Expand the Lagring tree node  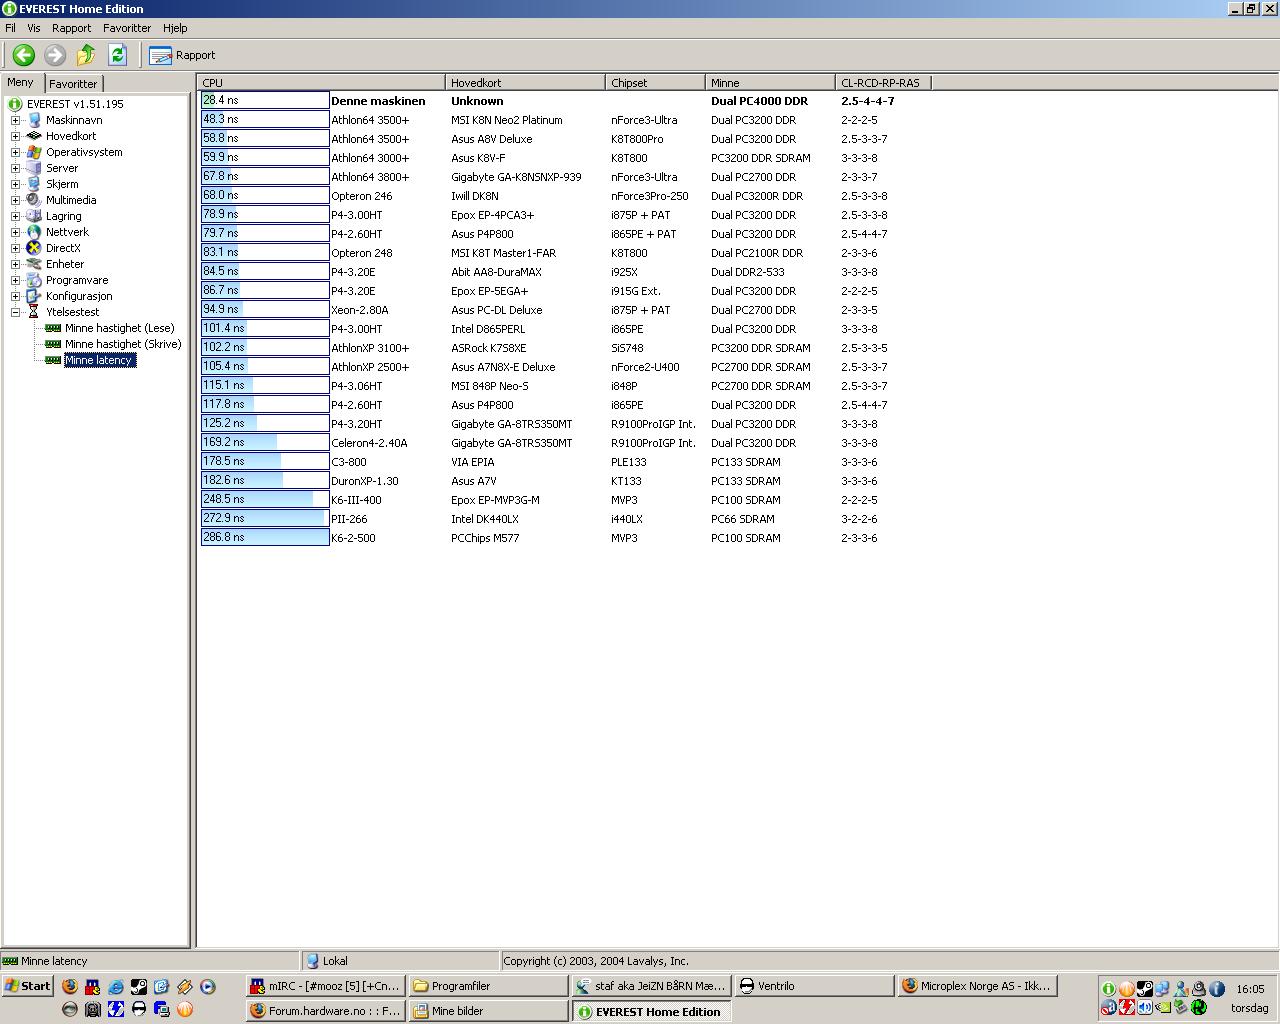coord(15,216)
